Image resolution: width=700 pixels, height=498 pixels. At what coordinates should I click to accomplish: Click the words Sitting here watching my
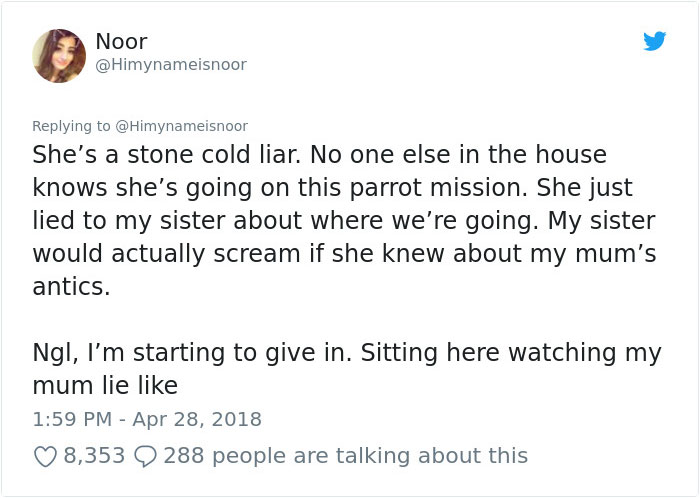(511, 353)
